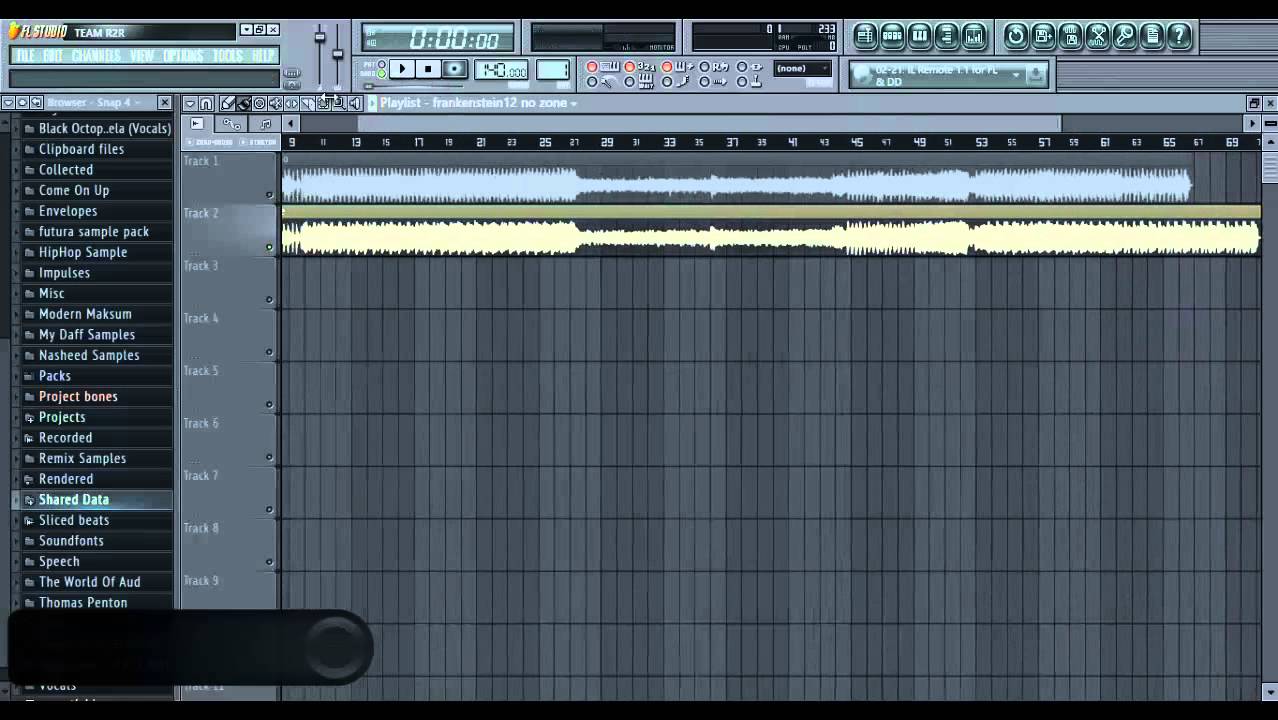Click the one-click recording microphone icon
This screenshot has width=1278, height=720.
pos(1124,37)
